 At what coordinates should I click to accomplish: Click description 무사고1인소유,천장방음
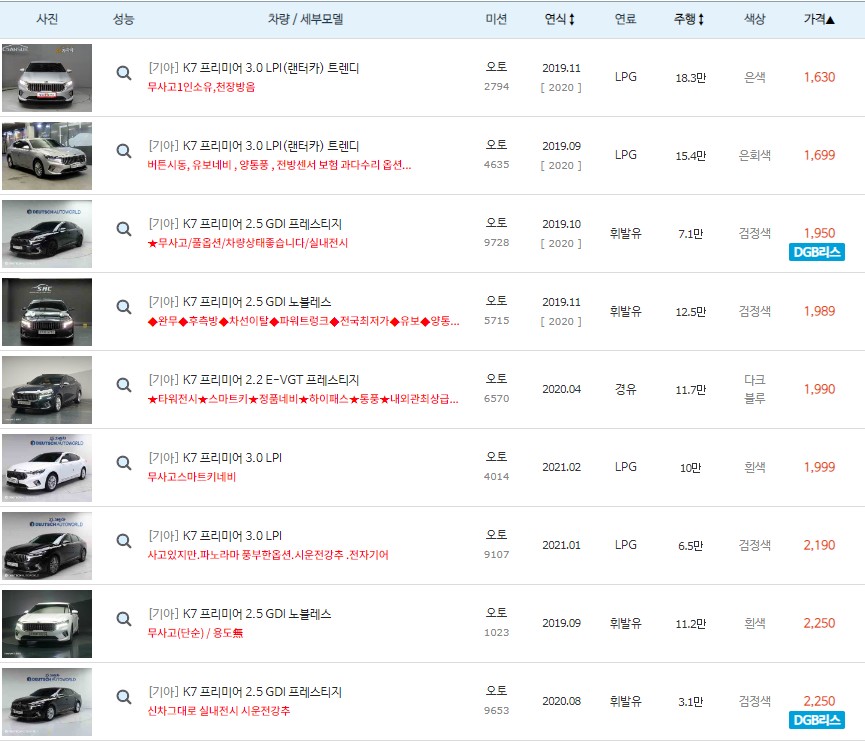201,87
